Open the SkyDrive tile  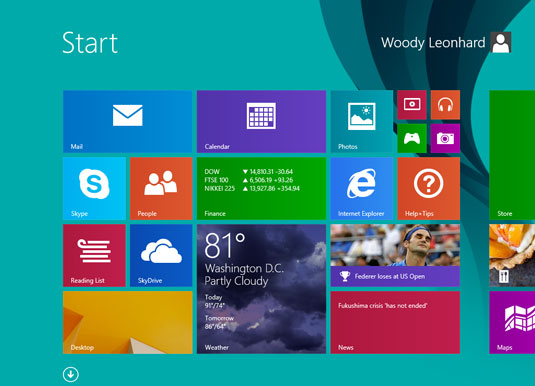pos(161,255)
